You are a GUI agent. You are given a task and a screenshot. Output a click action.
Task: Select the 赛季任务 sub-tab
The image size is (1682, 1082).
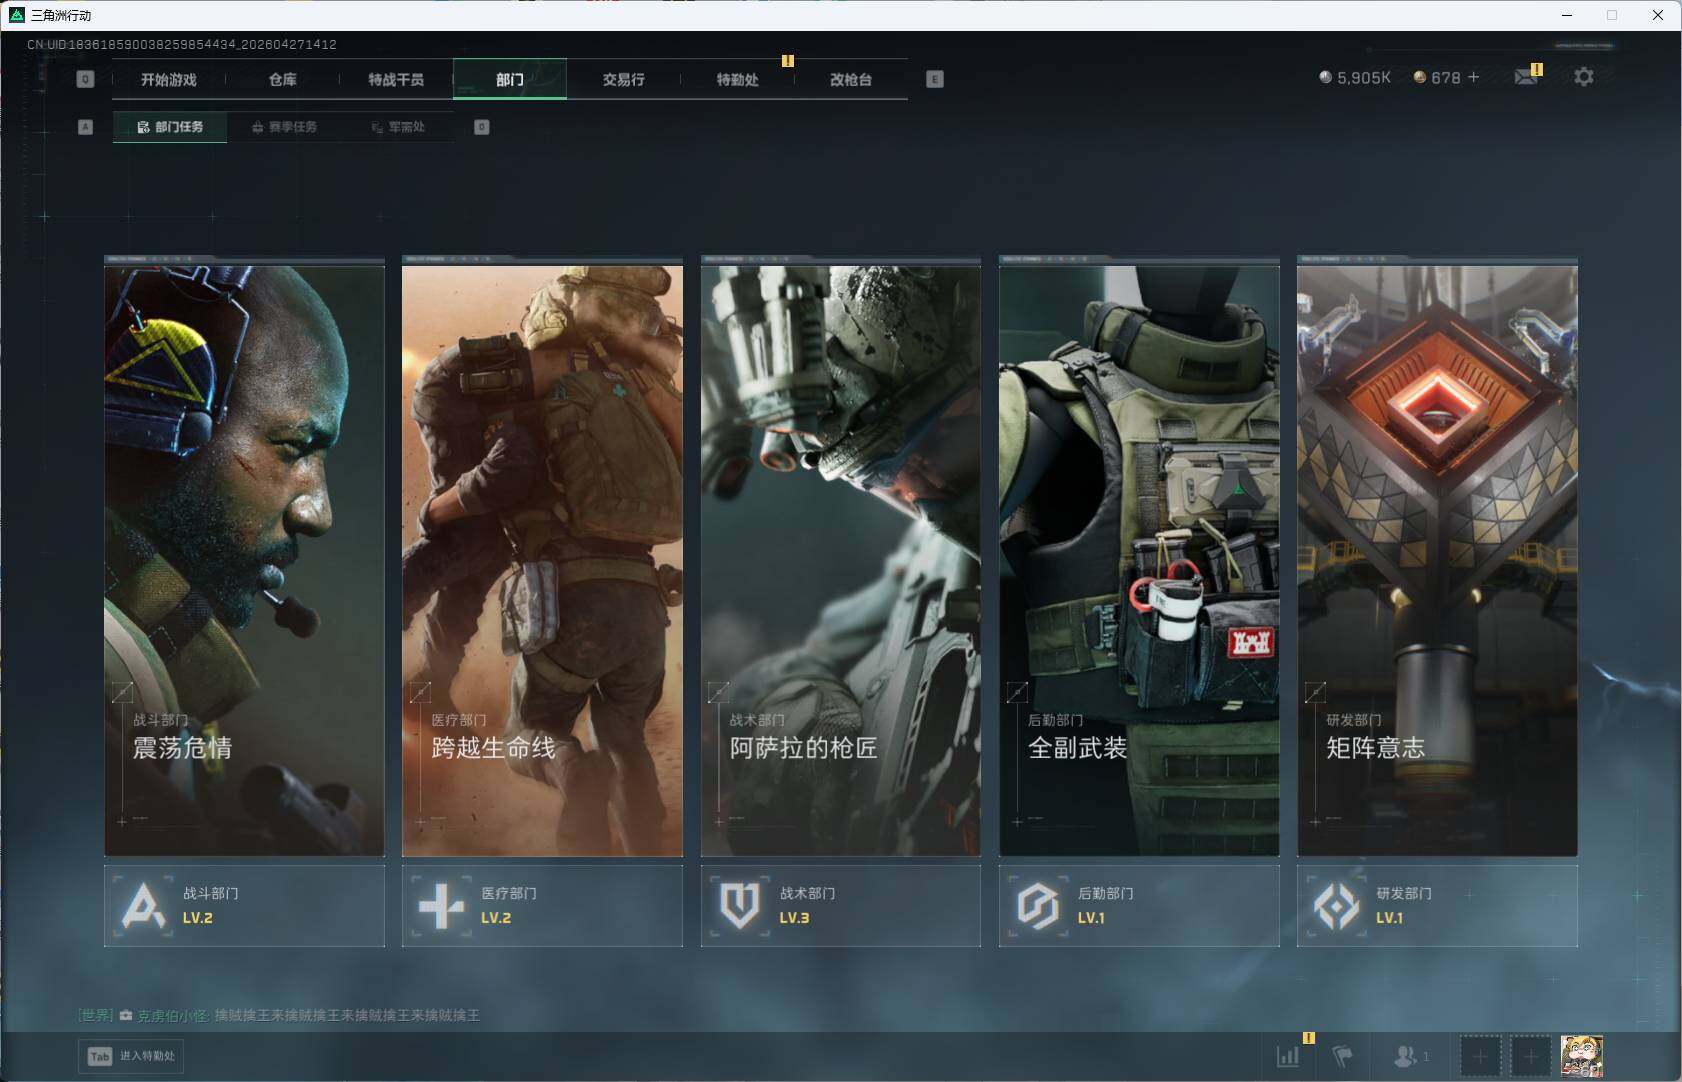(284, 127)
